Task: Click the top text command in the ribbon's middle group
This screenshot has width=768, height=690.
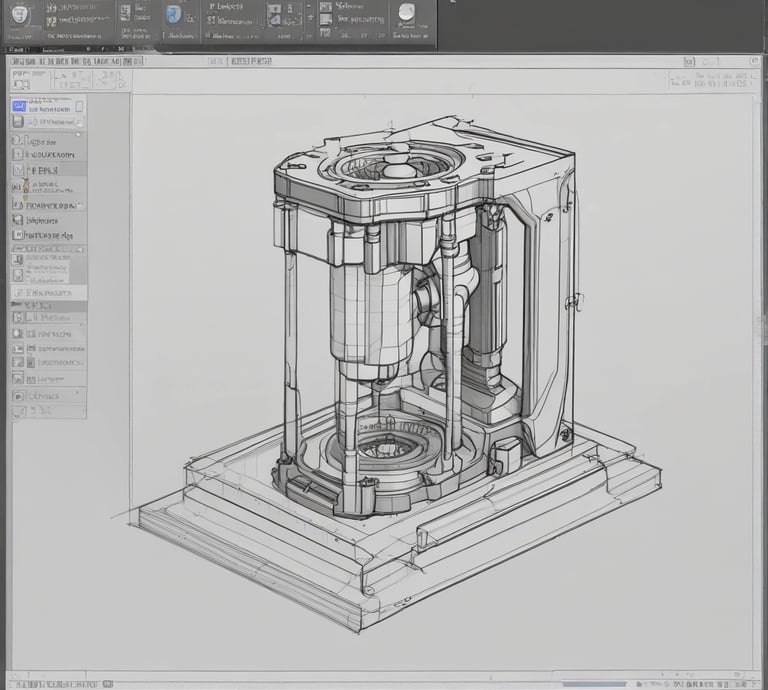Action: [x=226, y=7]
